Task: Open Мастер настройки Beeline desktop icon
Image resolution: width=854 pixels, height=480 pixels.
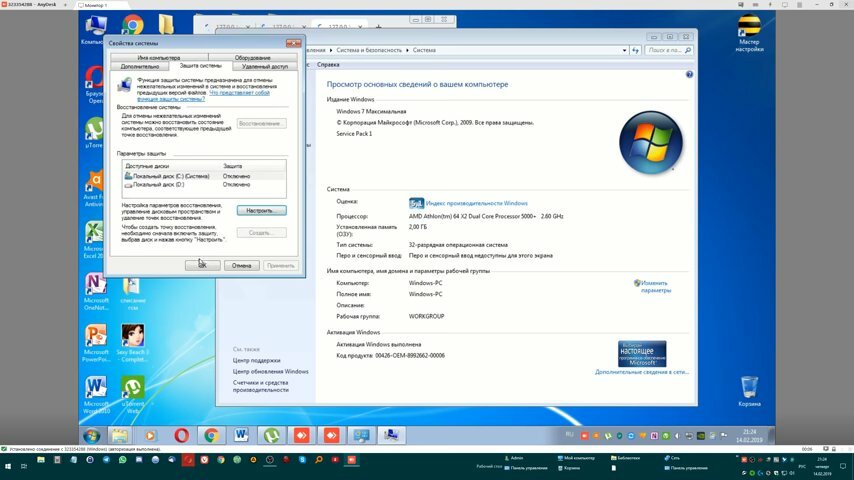Action: (x=749, y=33)
